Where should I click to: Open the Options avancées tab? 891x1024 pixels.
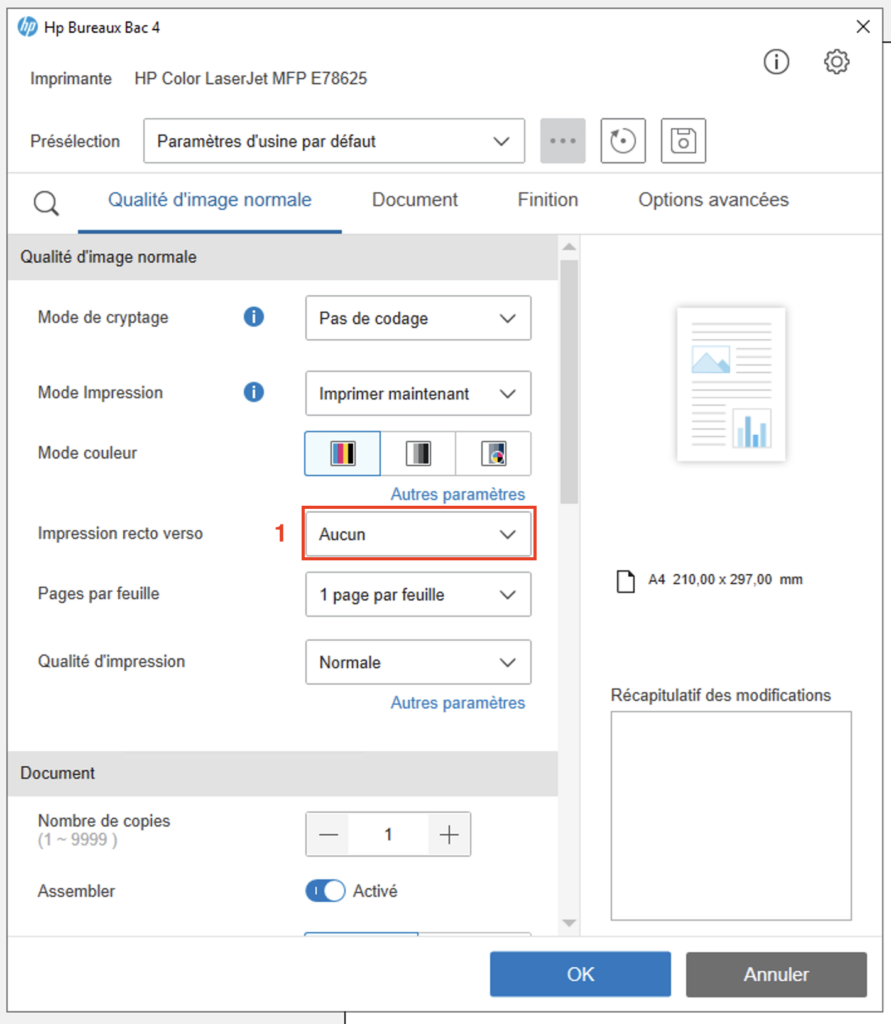click(x=713, y=200)
